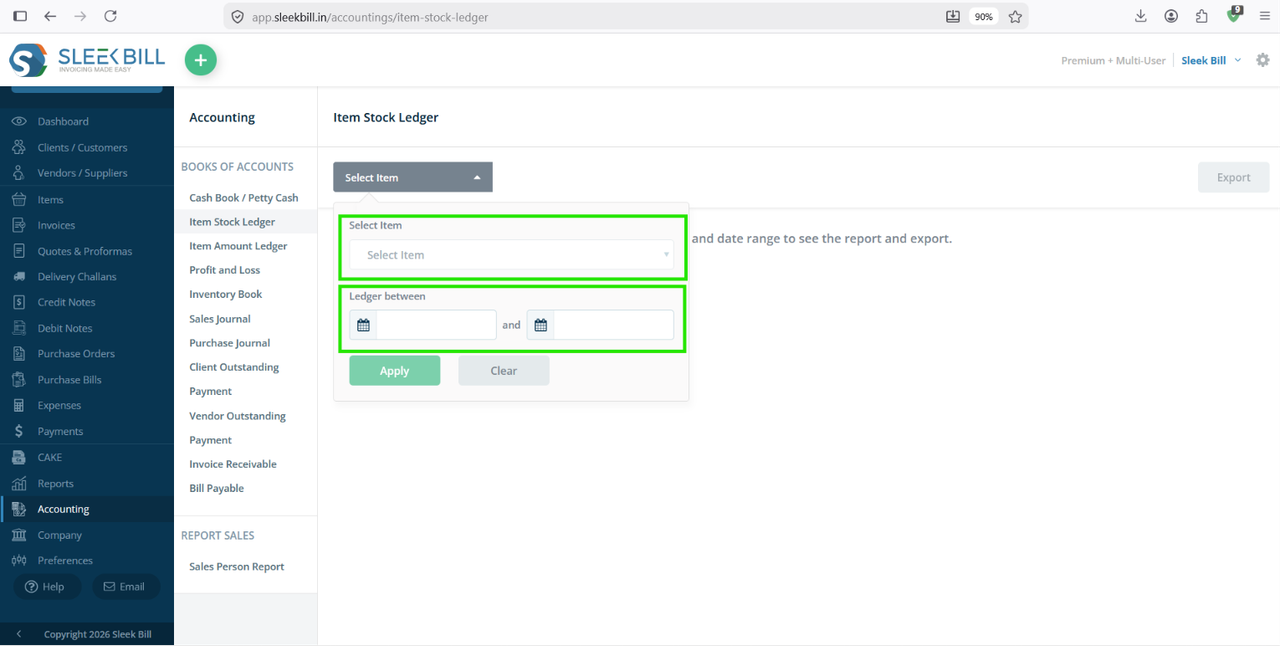Viewport: 1280px width, 646px height.
Task: Click the CAKE sidebar icon
Action: (18, 457)
